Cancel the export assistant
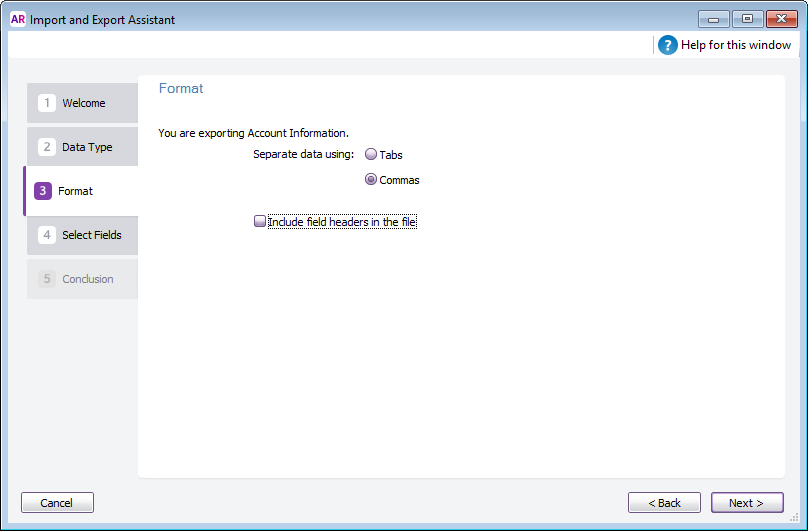Screen dimensions: 808x531 (x=57, y=503)
